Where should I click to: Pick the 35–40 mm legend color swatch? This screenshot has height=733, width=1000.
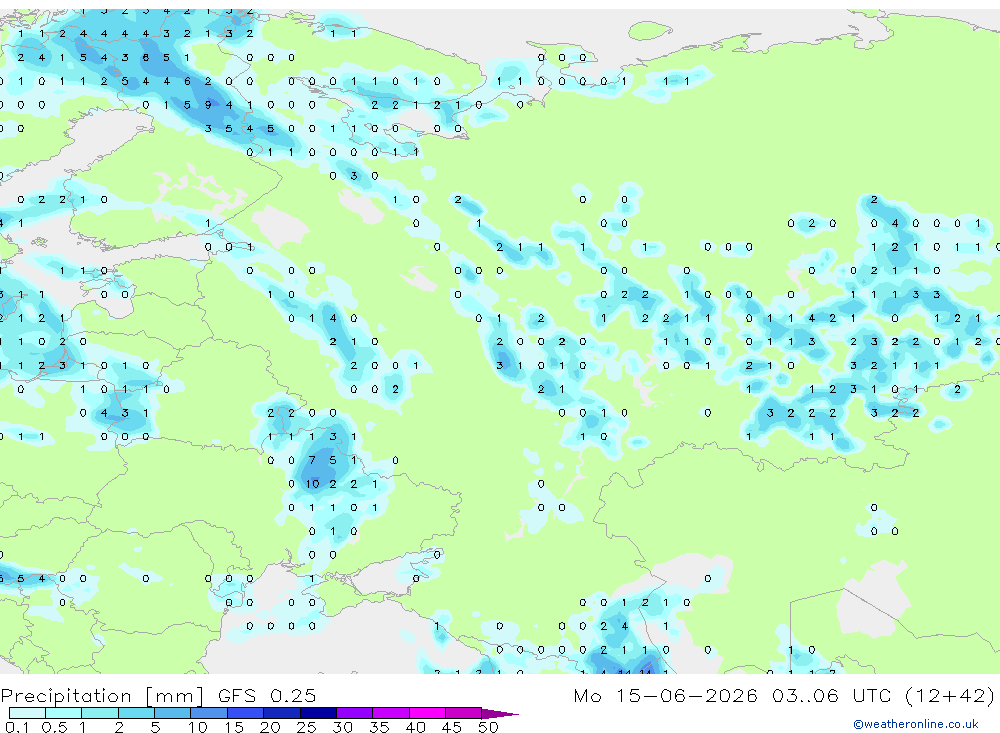pos(391,713)
